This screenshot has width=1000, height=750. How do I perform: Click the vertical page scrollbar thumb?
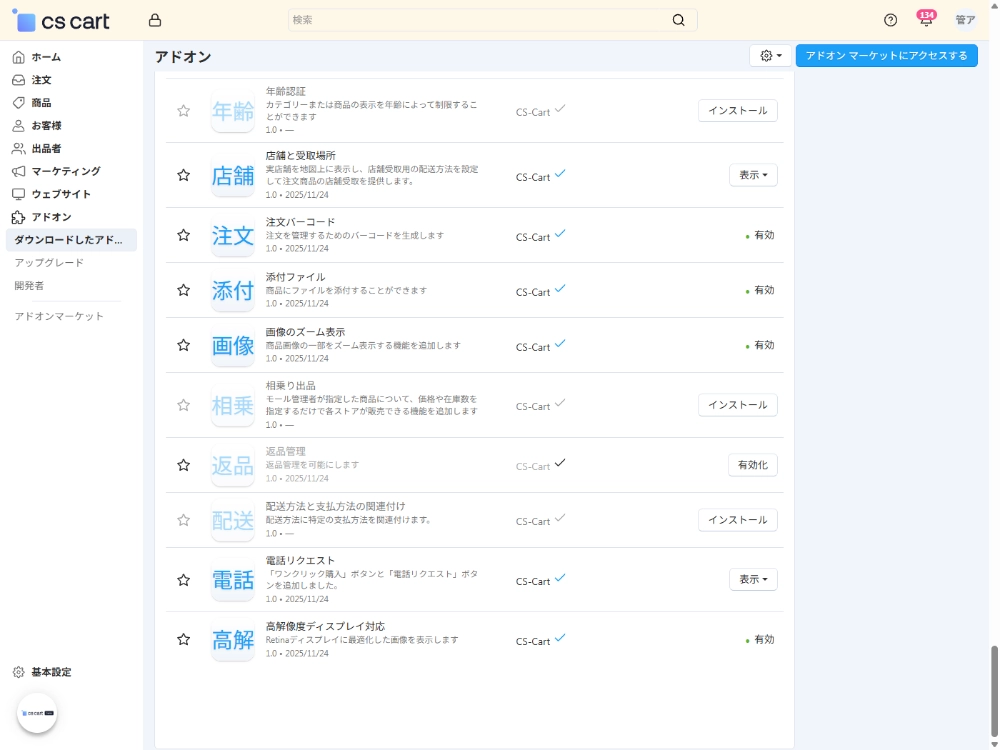tap(994, 692)
